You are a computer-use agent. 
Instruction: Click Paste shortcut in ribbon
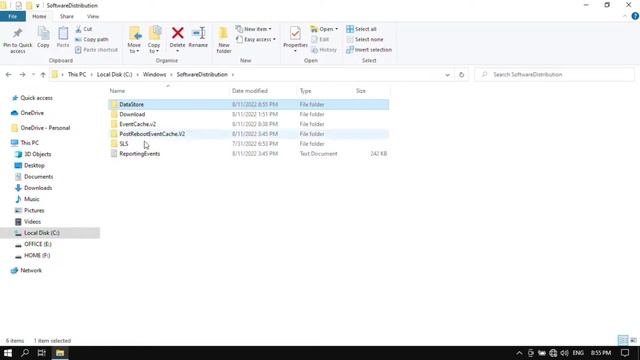coord(96,50)
